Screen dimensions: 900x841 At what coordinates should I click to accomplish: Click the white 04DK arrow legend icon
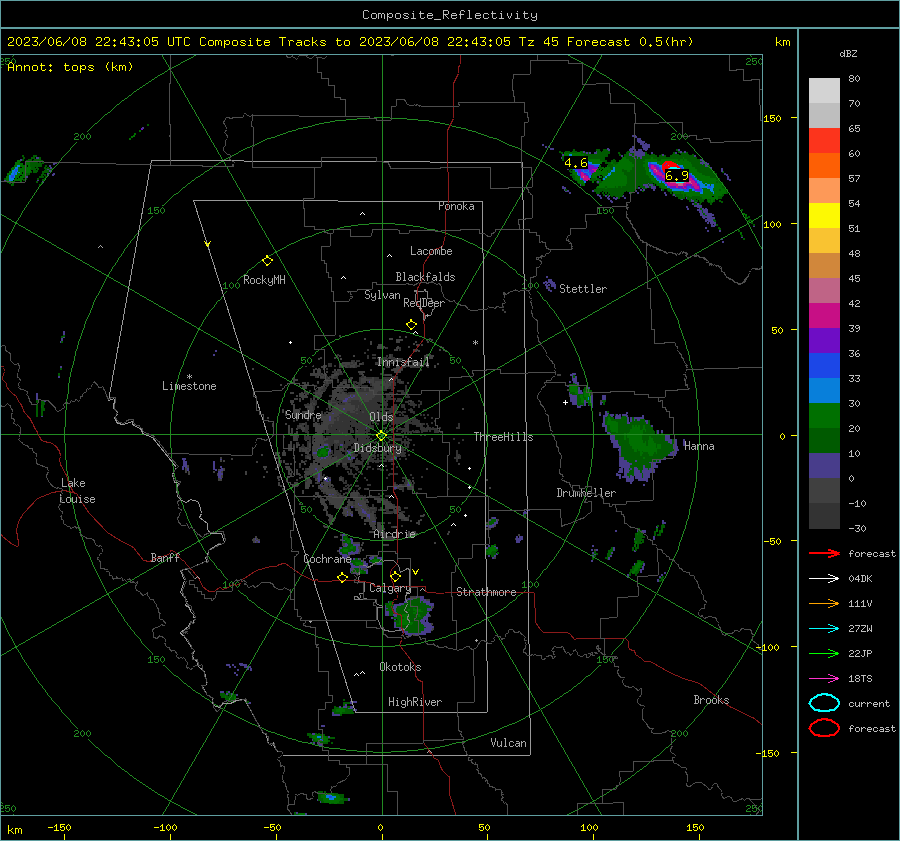pyautogui.click(x=824, y=579)
